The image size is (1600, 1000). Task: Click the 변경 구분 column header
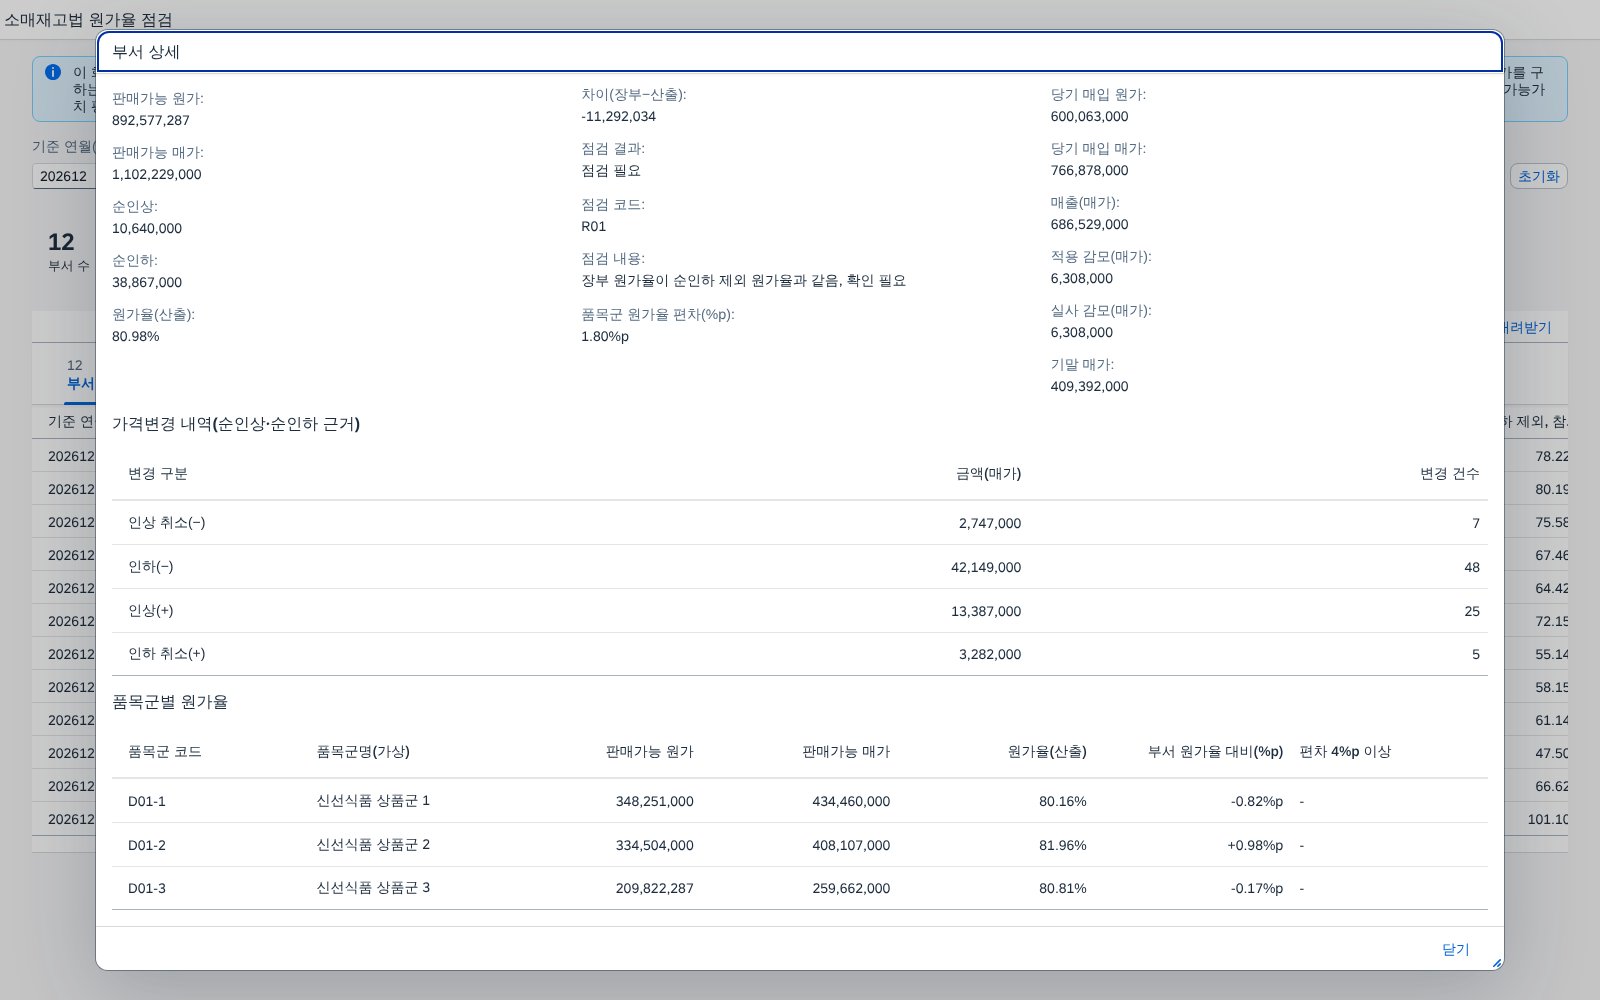(158, 474)
